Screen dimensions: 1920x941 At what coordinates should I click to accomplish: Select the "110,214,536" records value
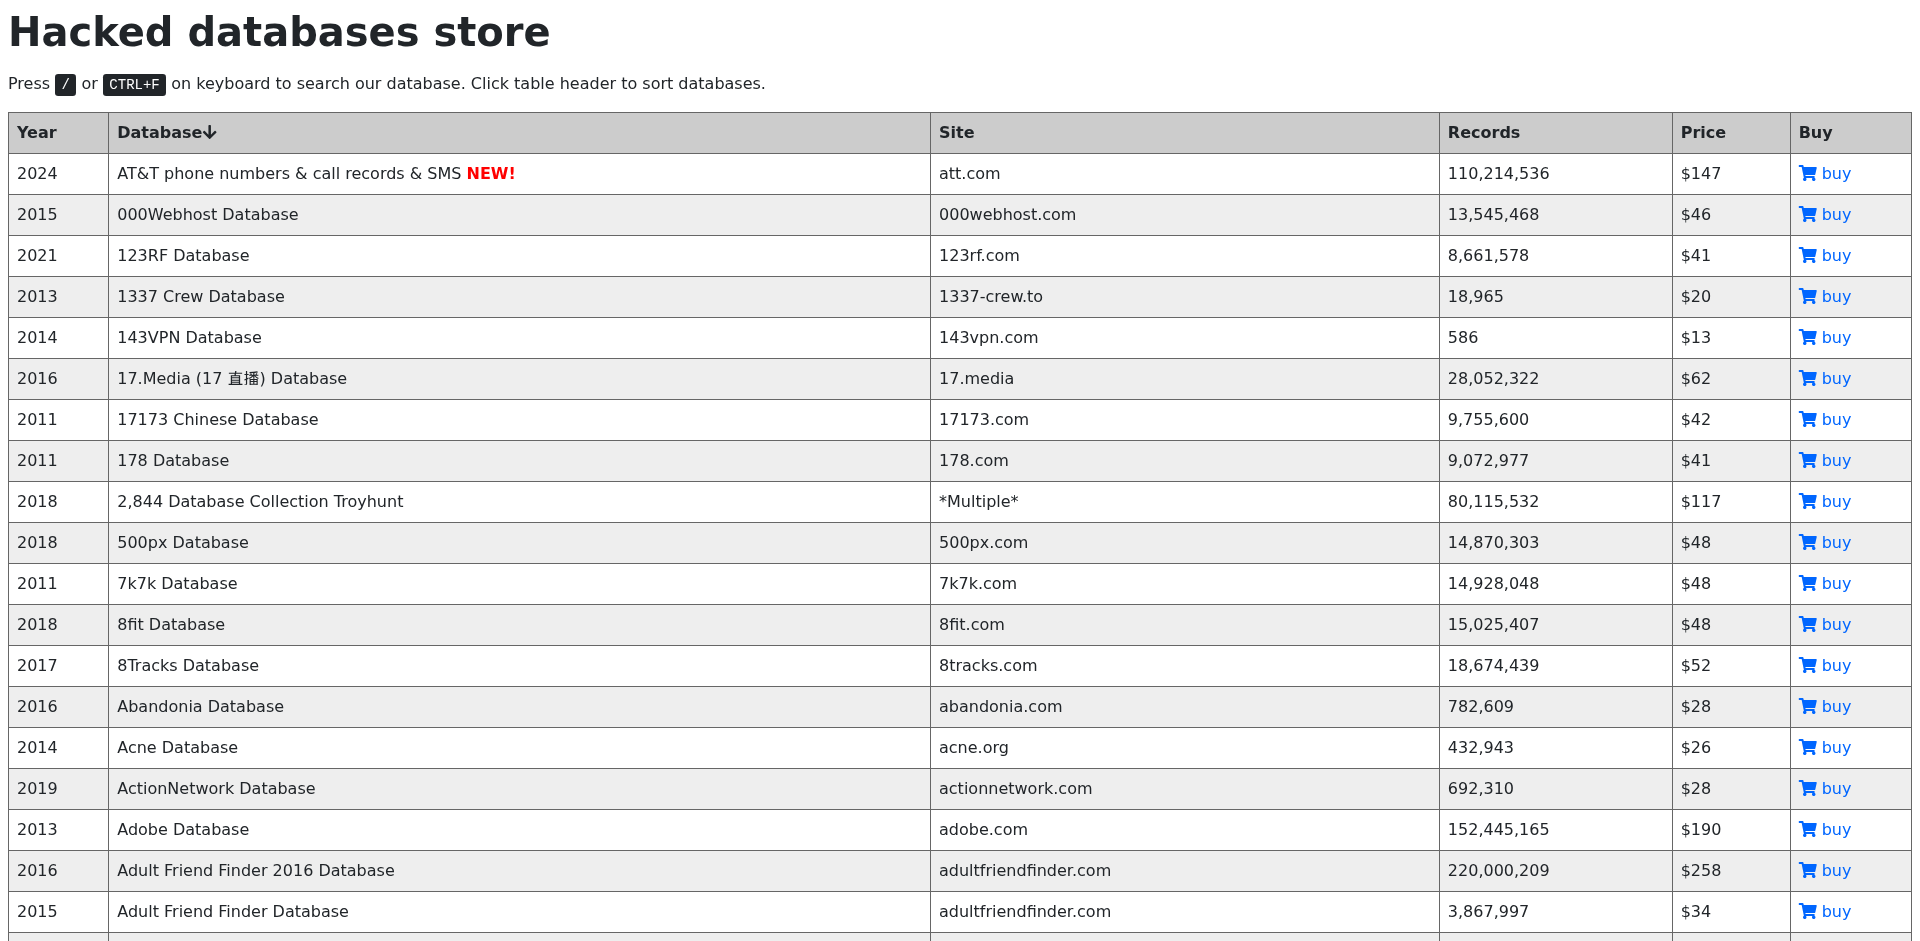point(1498,174)
